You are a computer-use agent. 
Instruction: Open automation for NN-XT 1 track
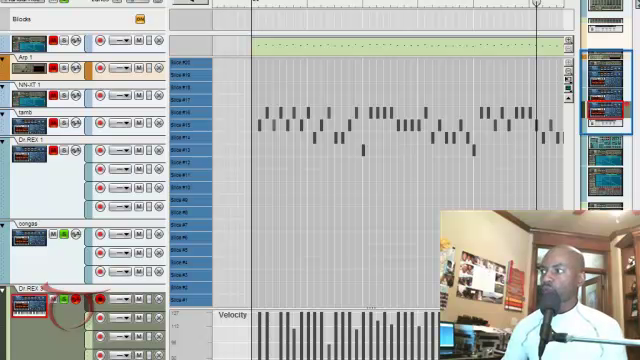coord(76,96)
